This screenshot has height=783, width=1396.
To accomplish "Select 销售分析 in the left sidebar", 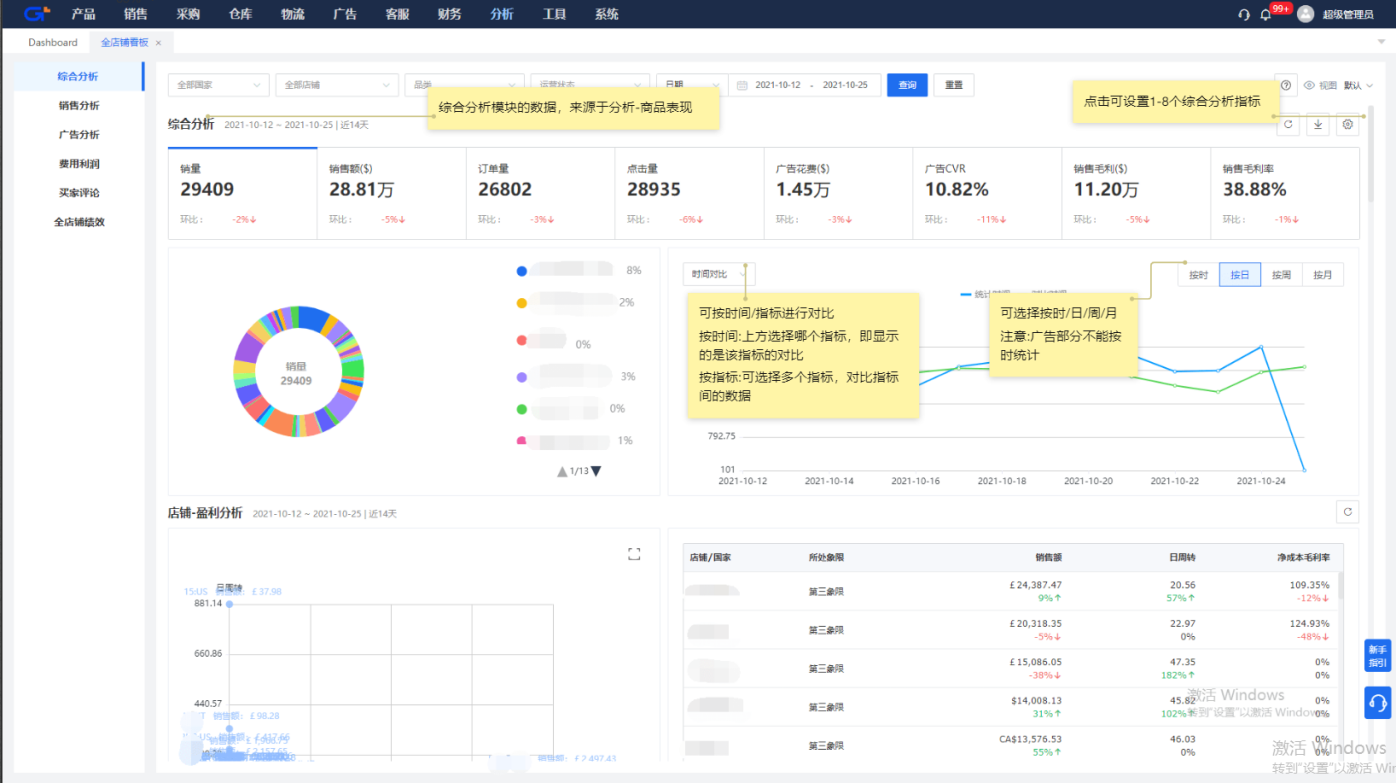I will 78,105.
